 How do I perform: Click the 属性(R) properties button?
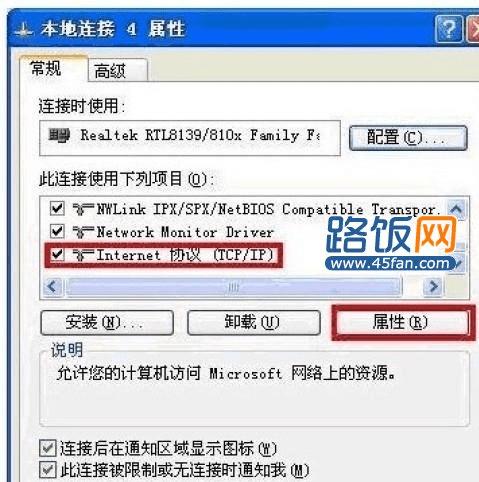pos(403,322)
